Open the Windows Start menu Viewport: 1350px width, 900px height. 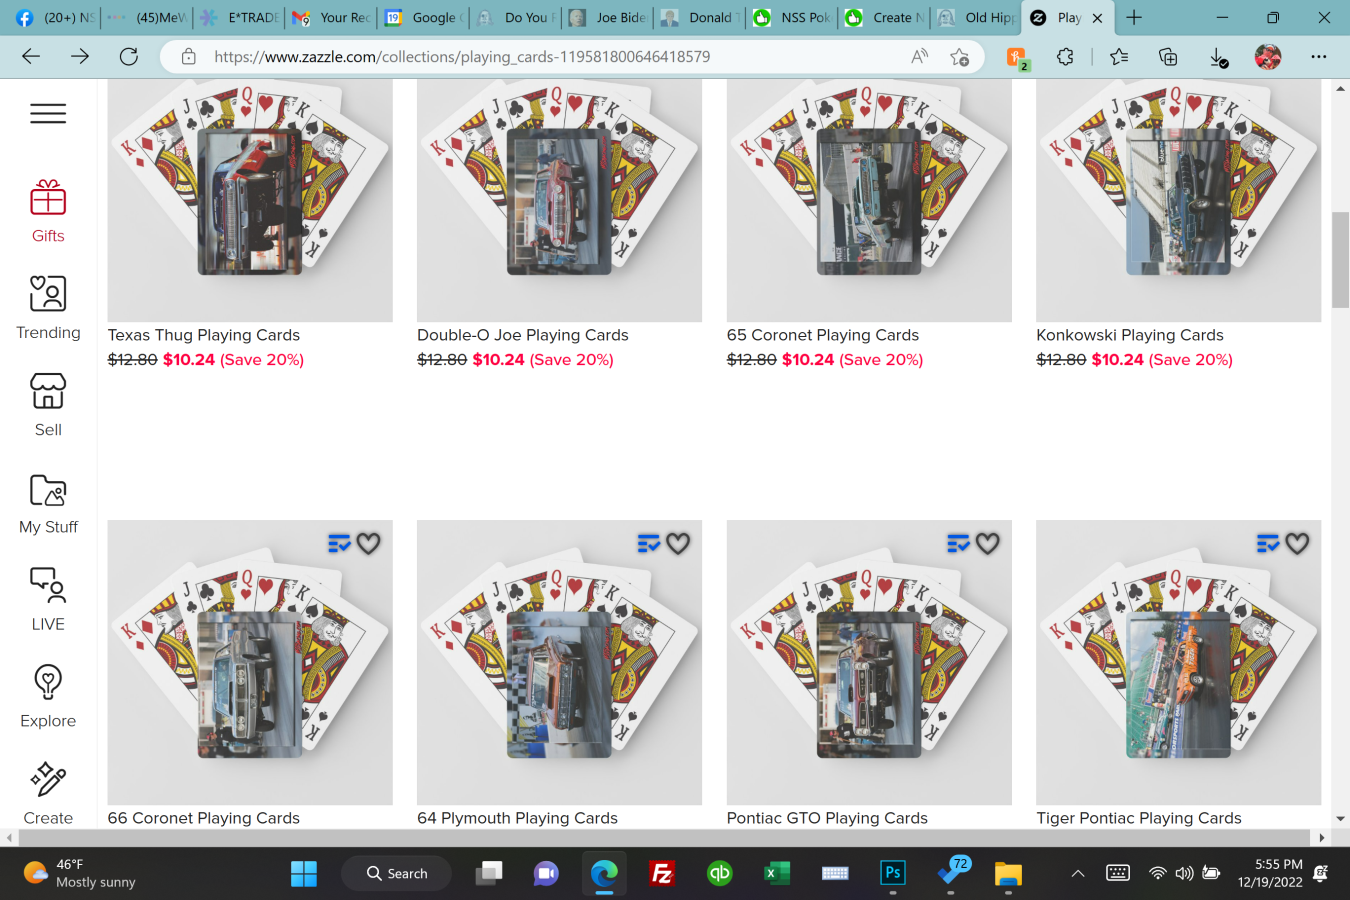[x=304, y=873]
